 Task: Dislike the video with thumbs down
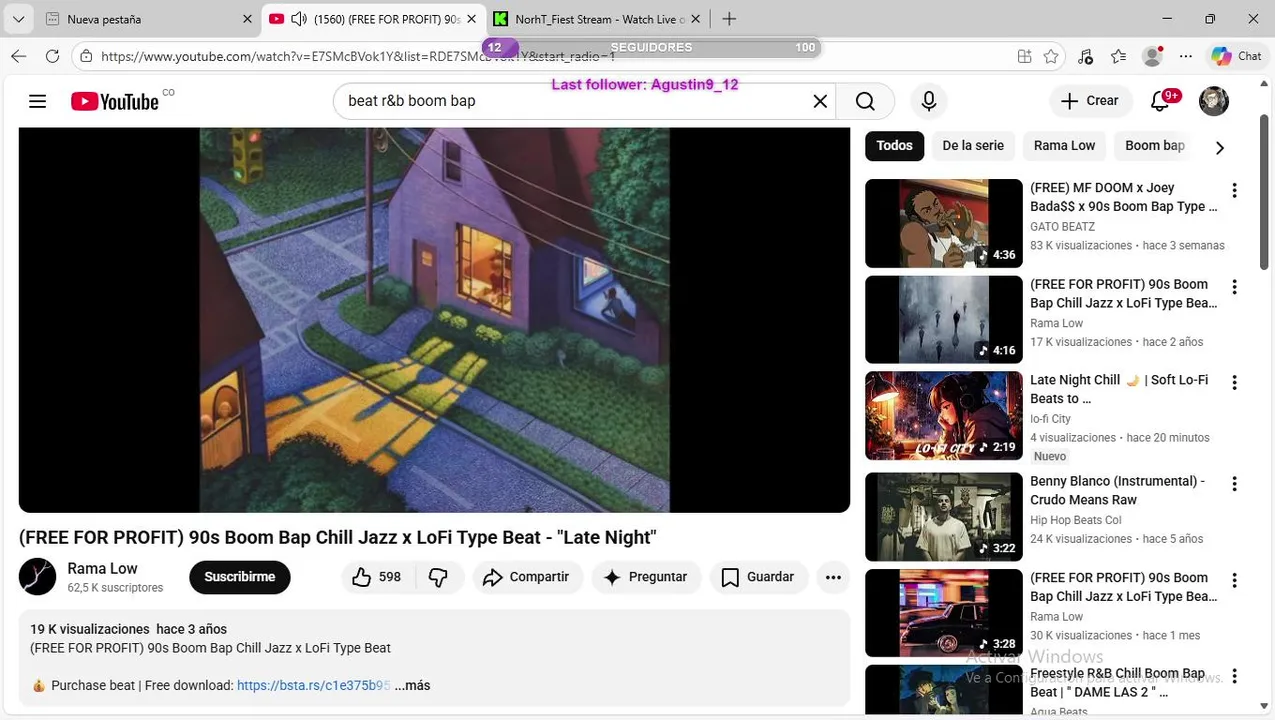[x=438, y=577]
